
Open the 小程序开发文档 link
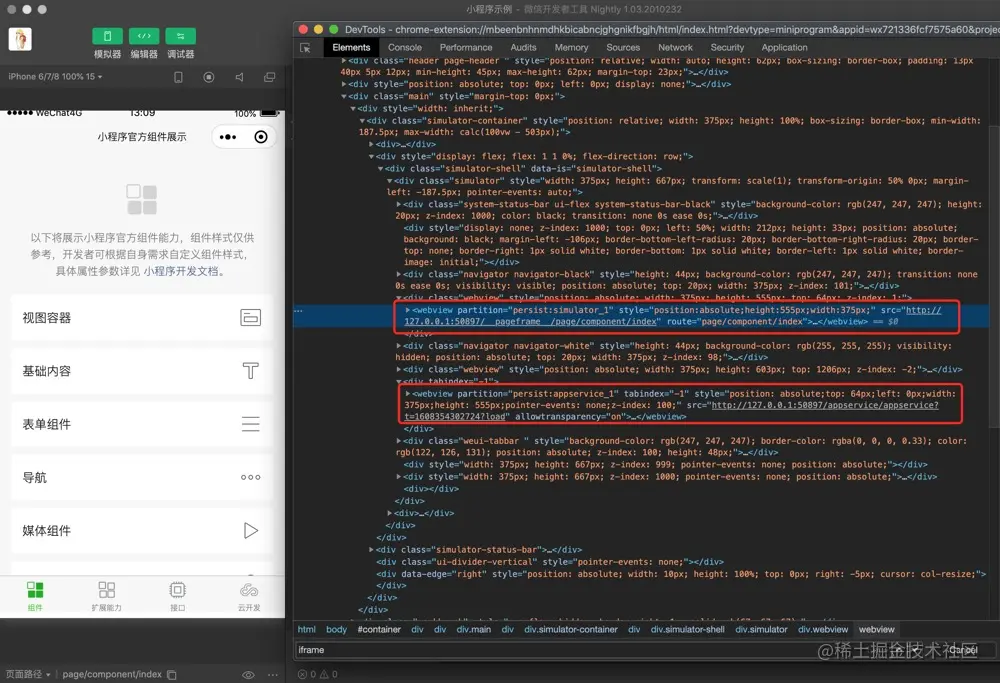[x=180, y=271]
